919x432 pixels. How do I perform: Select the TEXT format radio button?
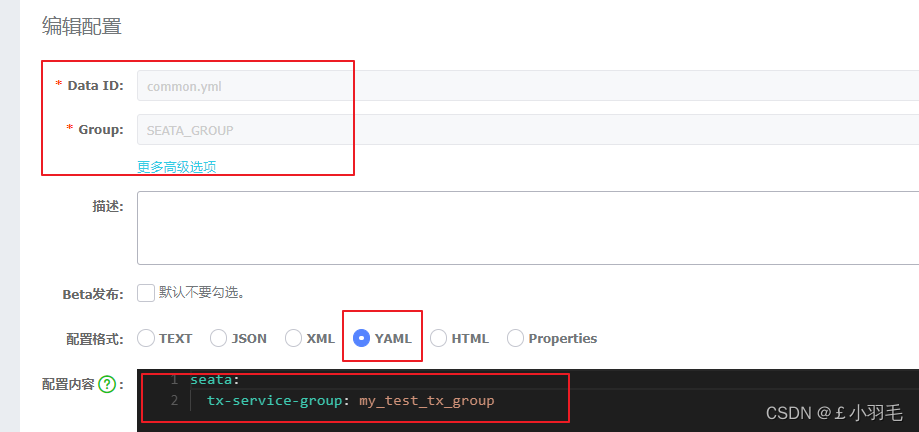[146, 338]
